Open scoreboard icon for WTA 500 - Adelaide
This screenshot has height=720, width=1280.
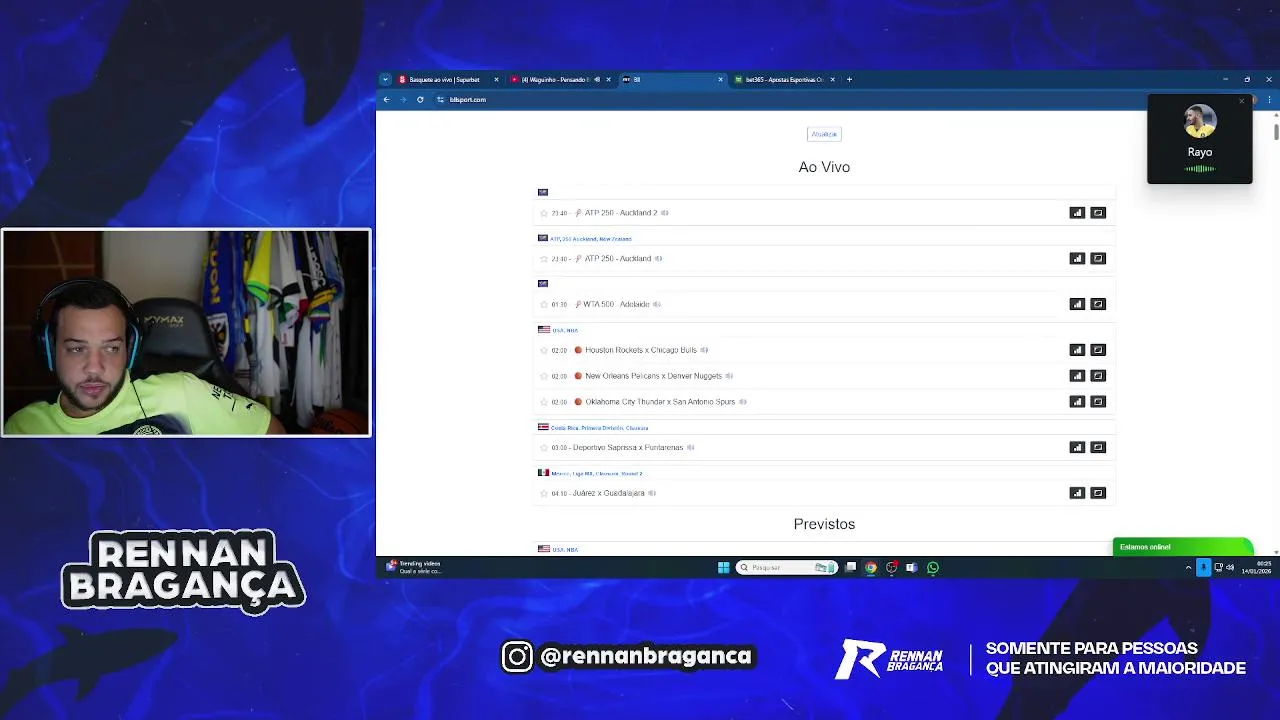pos(1098,304)
